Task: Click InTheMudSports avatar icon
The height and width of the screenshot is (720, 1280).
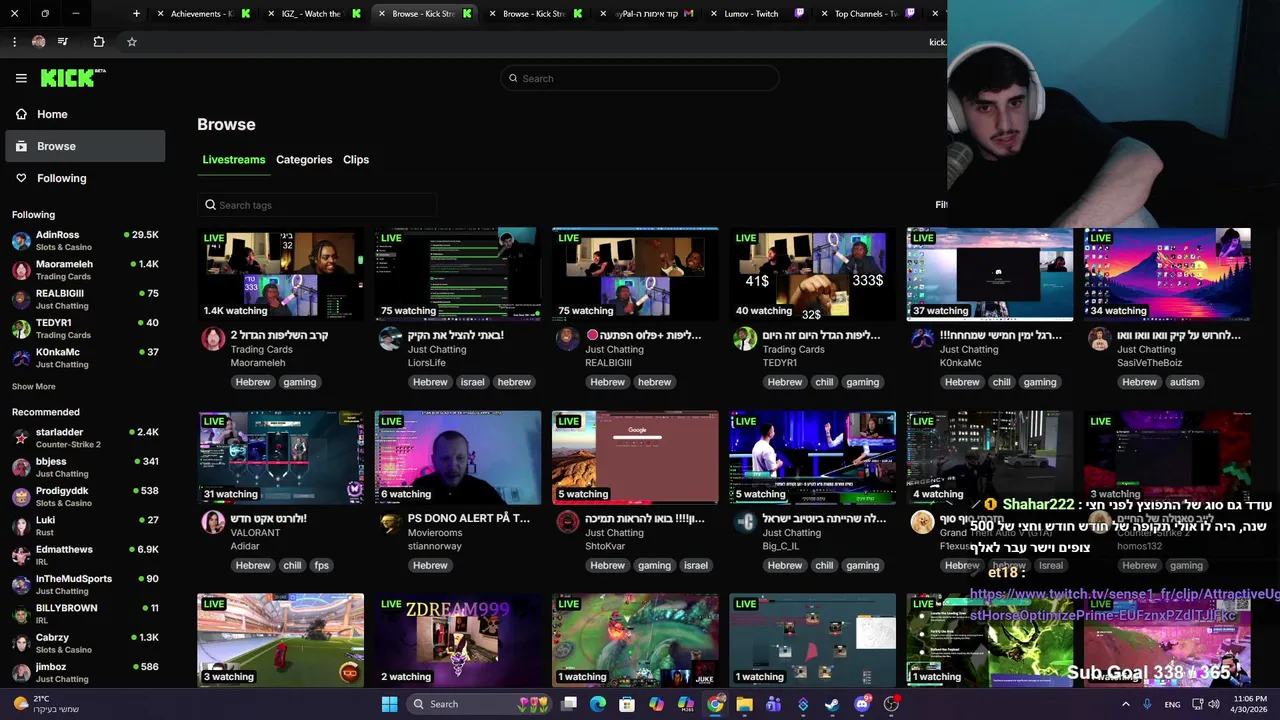Action: [21, 585]
